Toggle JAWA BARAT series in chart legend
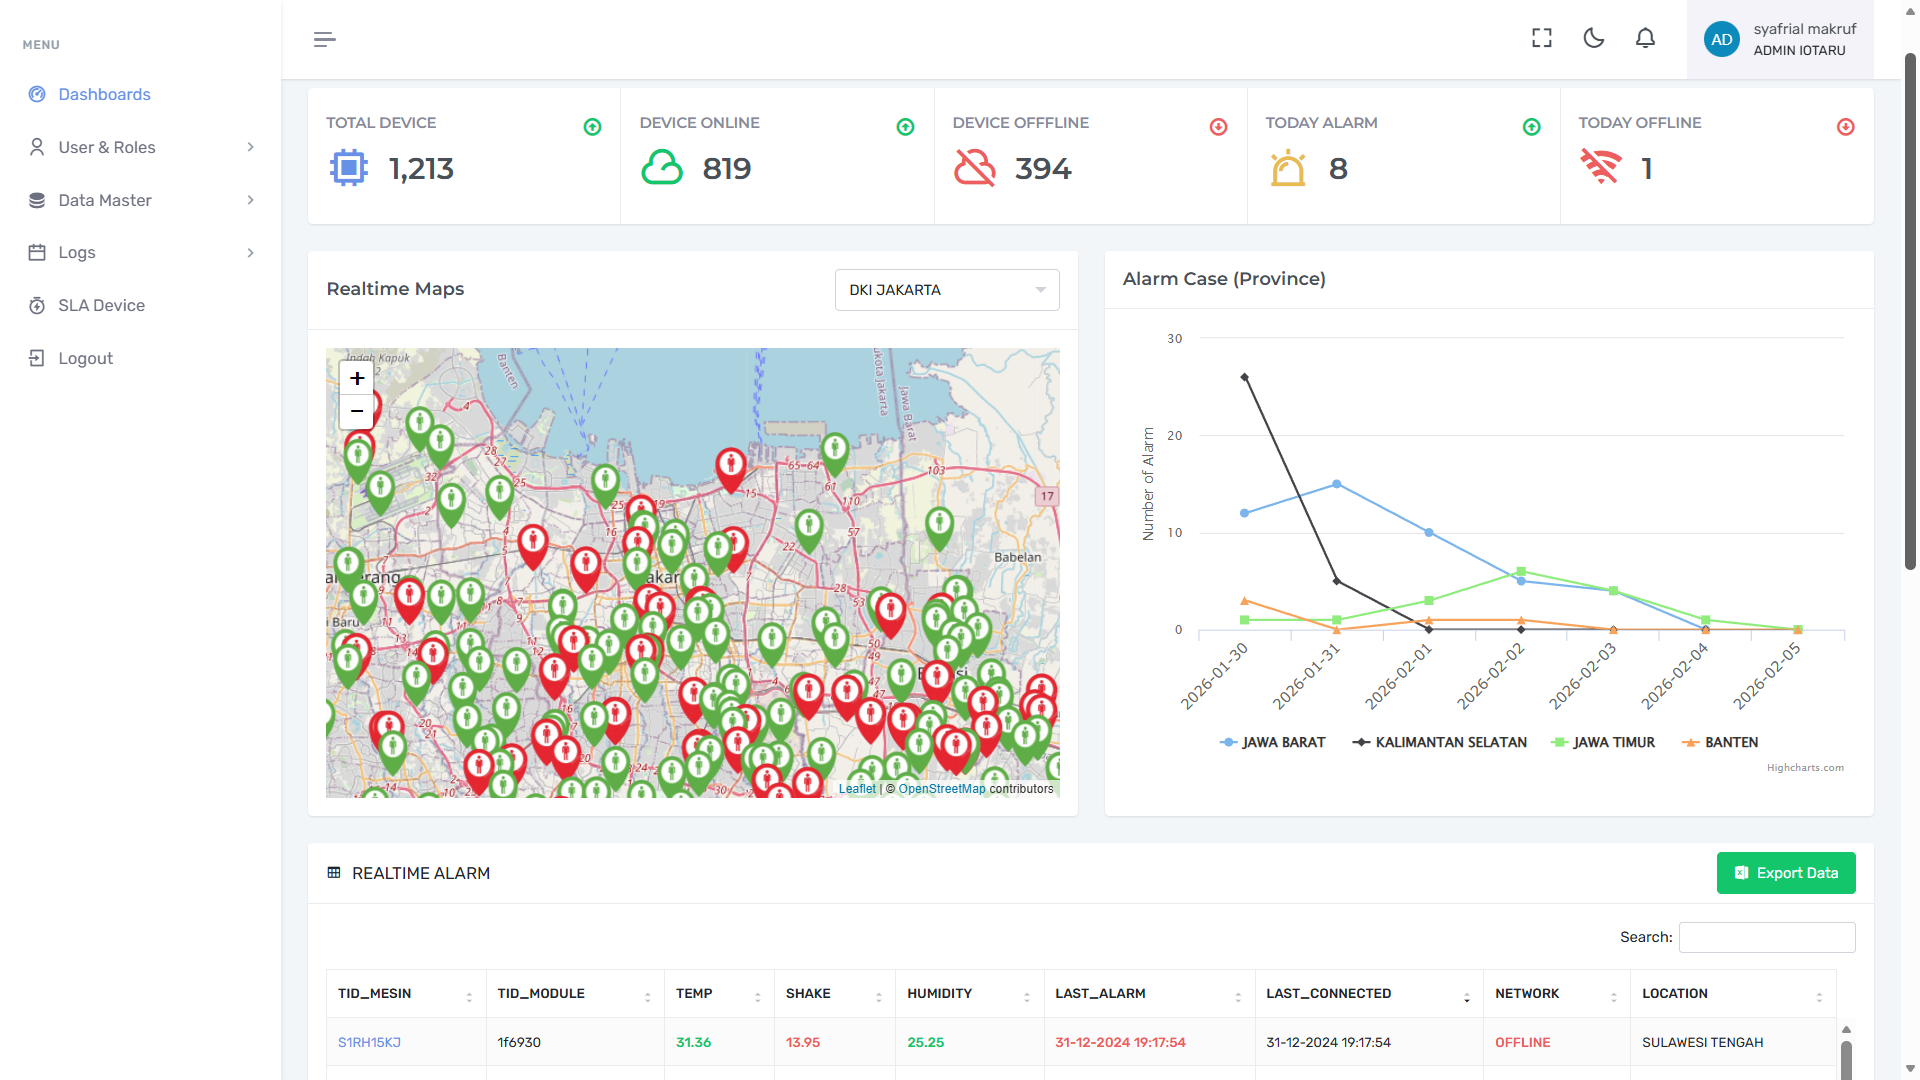1920x1080 pixels. coord(1272,742)
